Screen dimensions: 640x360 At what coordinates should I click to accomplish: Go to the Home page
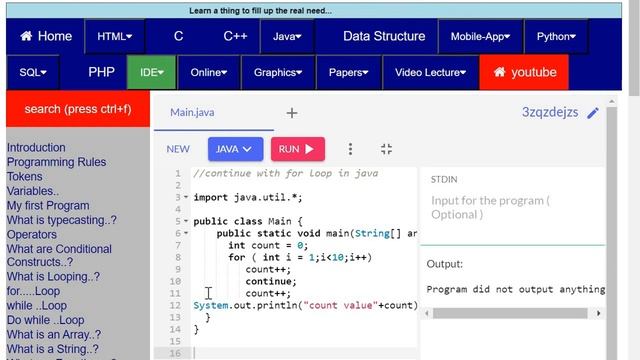coord(45,36)
